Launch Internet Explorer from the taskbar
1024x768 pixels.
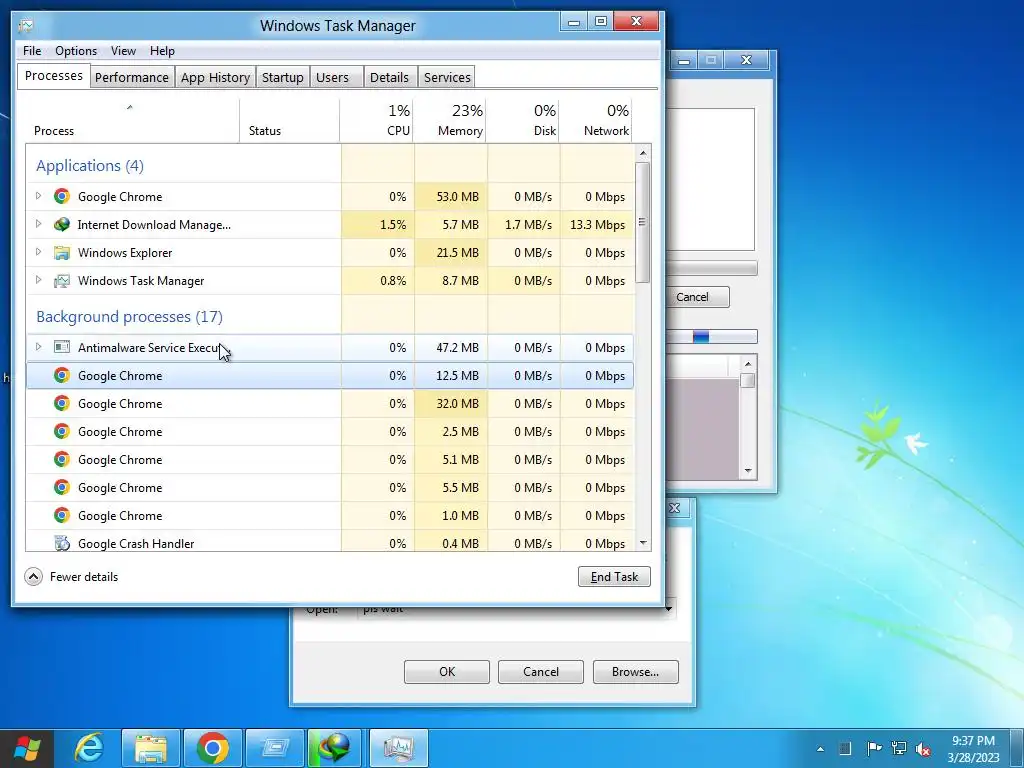coord(89,748)
